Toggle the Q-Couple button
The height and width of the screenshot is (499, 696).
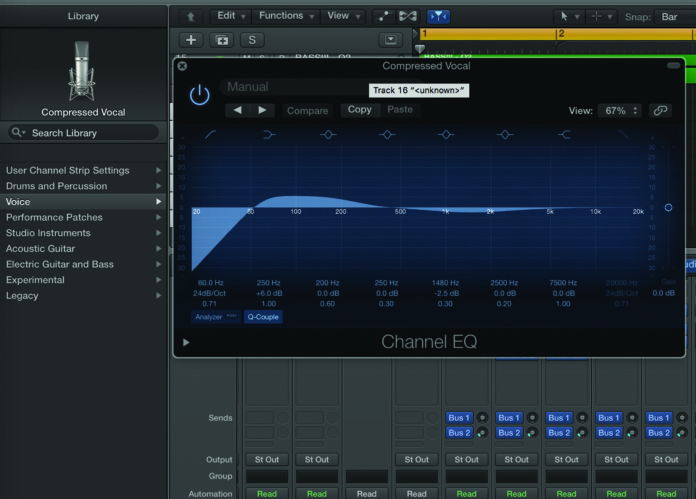click(263, 317)
